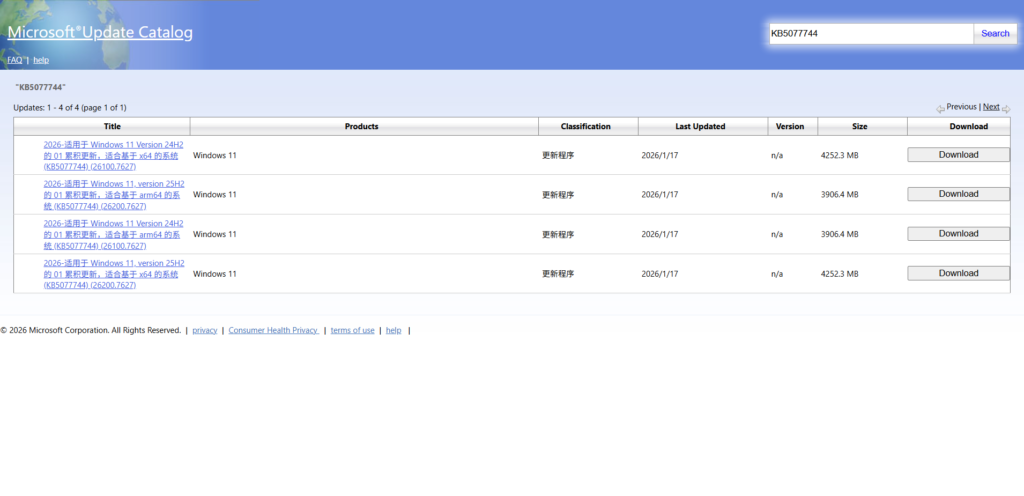Download the 24H2 x64 update (first row)
This screenshot has width=1024, height=496.
(x=958, y=155)
